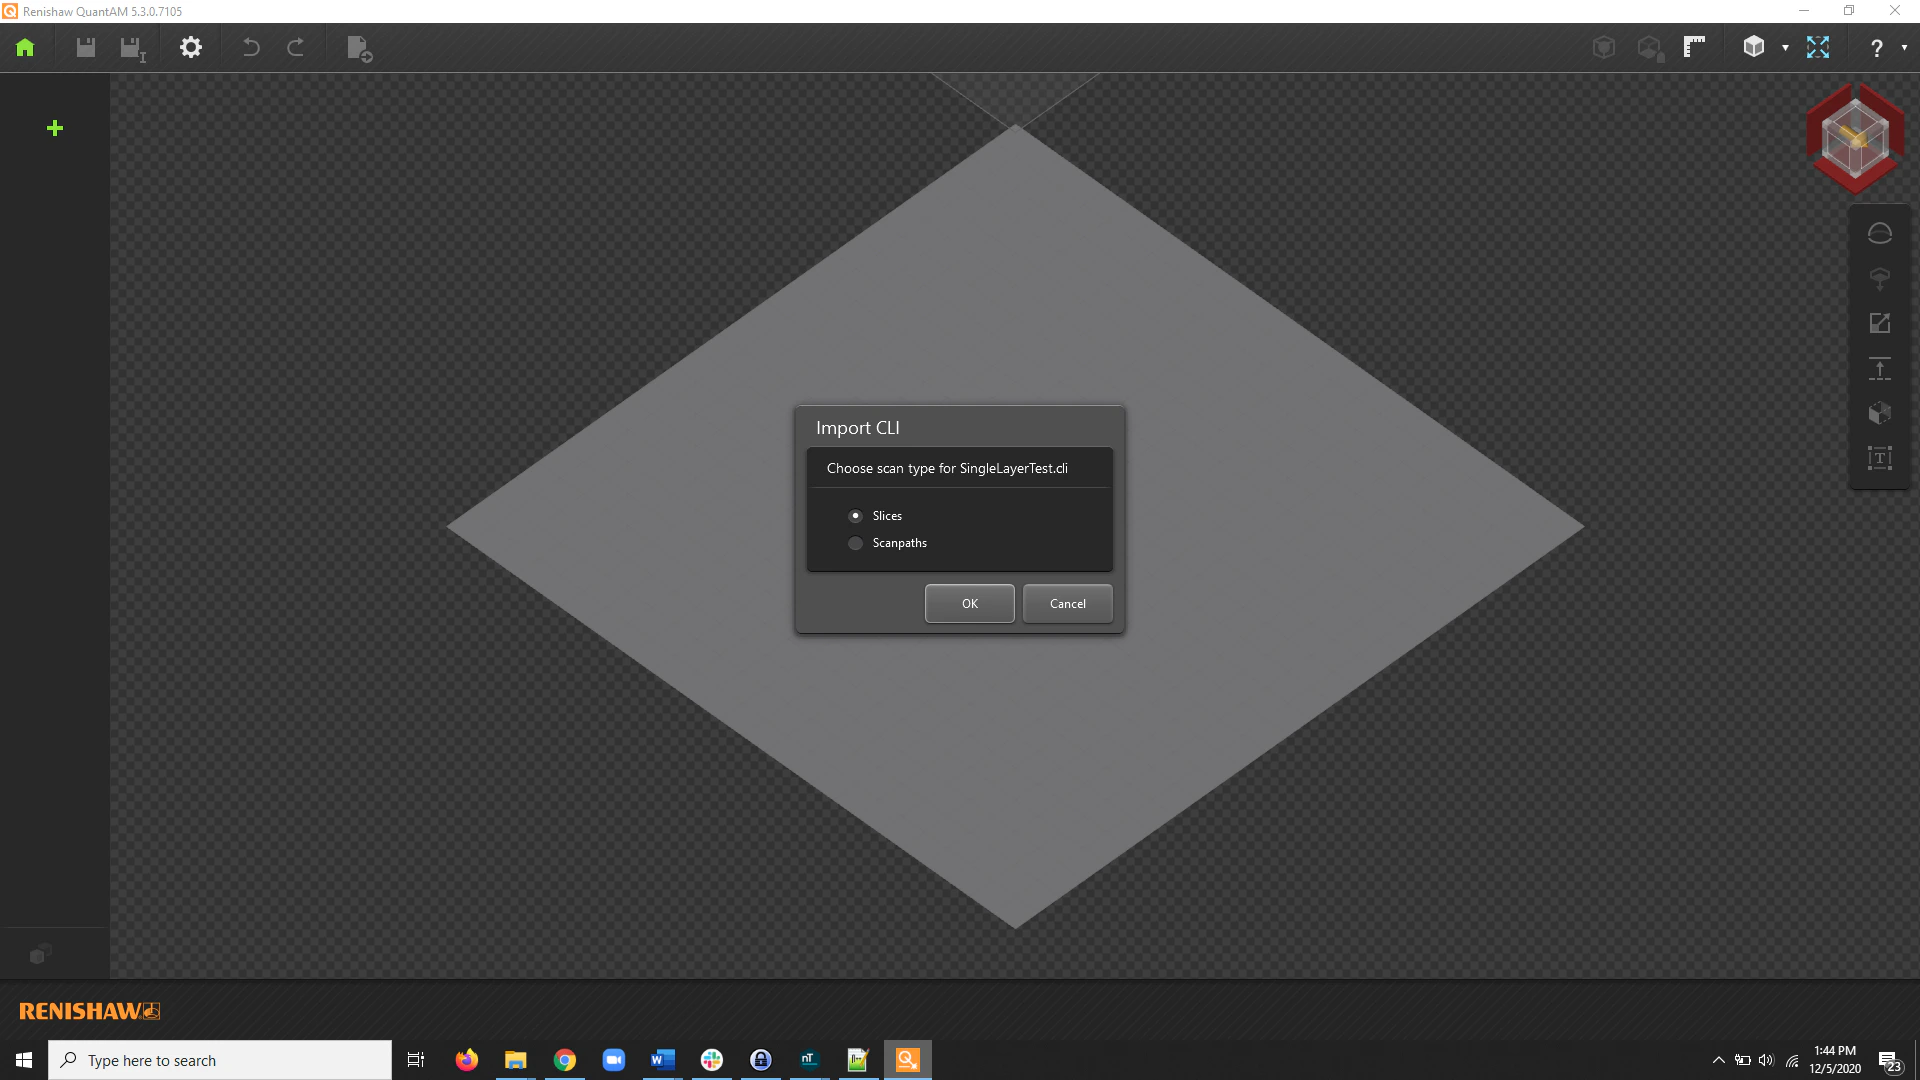Click the Windows search box

tap(220, 1060)
